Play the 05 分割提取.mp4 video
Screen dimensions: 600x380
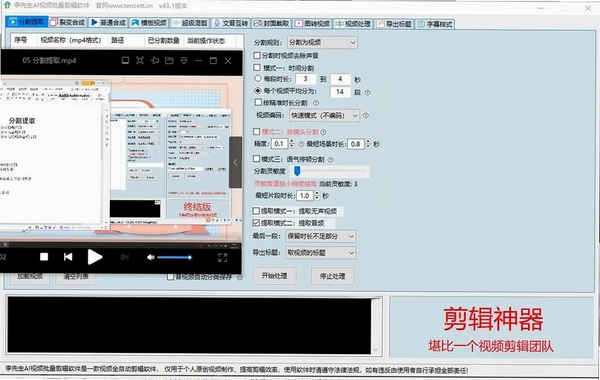95,257
